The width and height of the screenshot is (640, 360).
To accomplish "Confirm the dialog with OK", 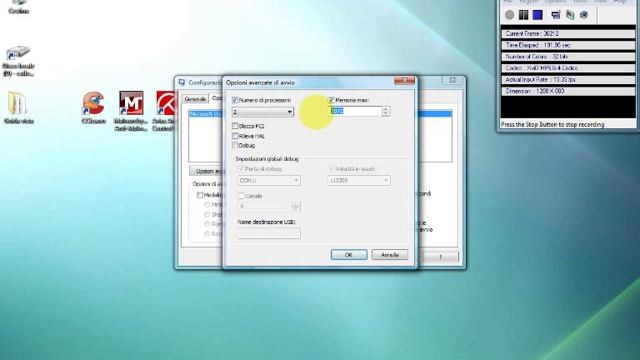I will [349, 255].
